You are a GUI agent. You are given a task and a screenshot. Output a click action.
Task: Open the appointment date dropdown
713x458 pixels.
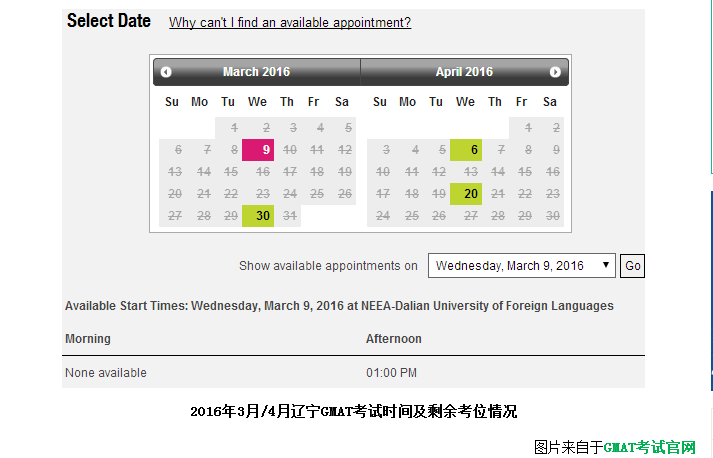[x=522, y=266]
